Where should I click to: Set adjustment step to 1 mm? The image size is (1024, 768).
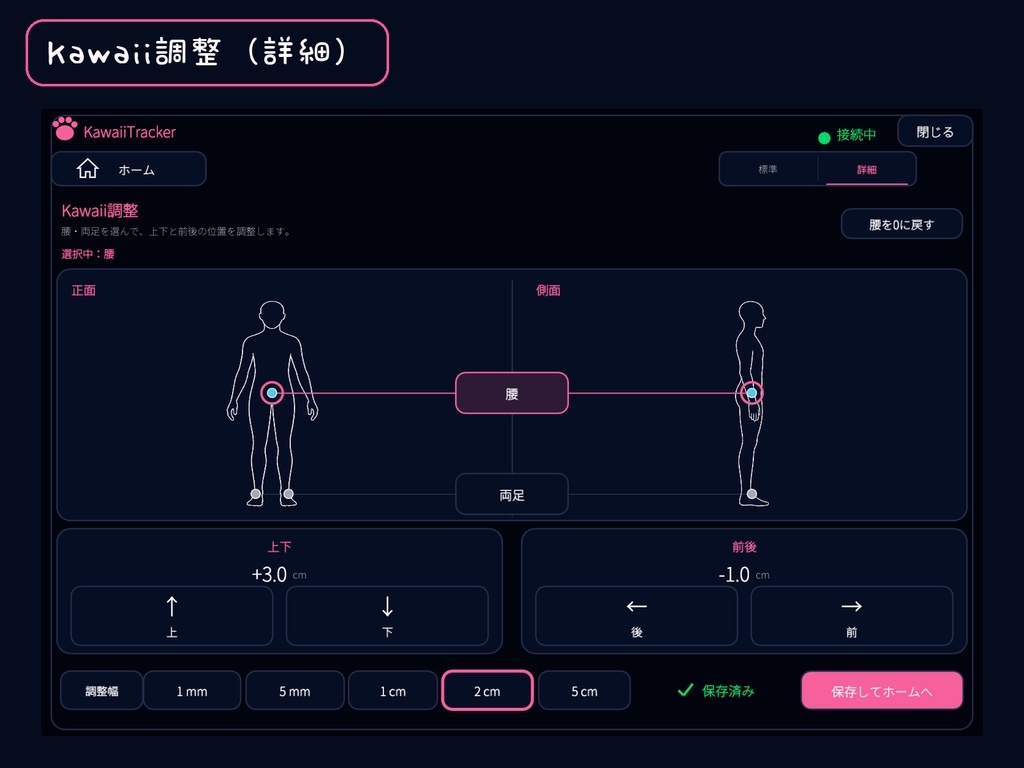coord(192,691)
